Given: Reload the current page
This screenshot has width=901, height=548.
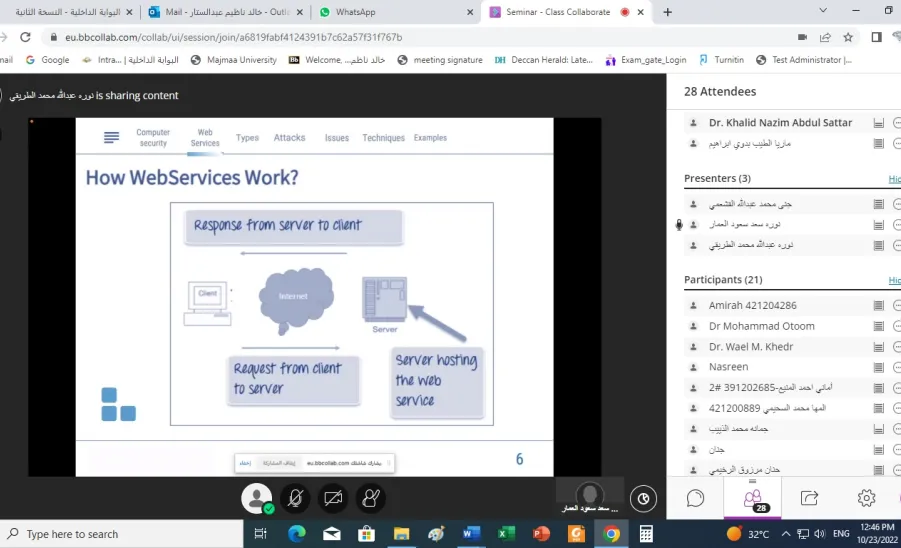Looking at the screenshot, I should click(25, 37).
